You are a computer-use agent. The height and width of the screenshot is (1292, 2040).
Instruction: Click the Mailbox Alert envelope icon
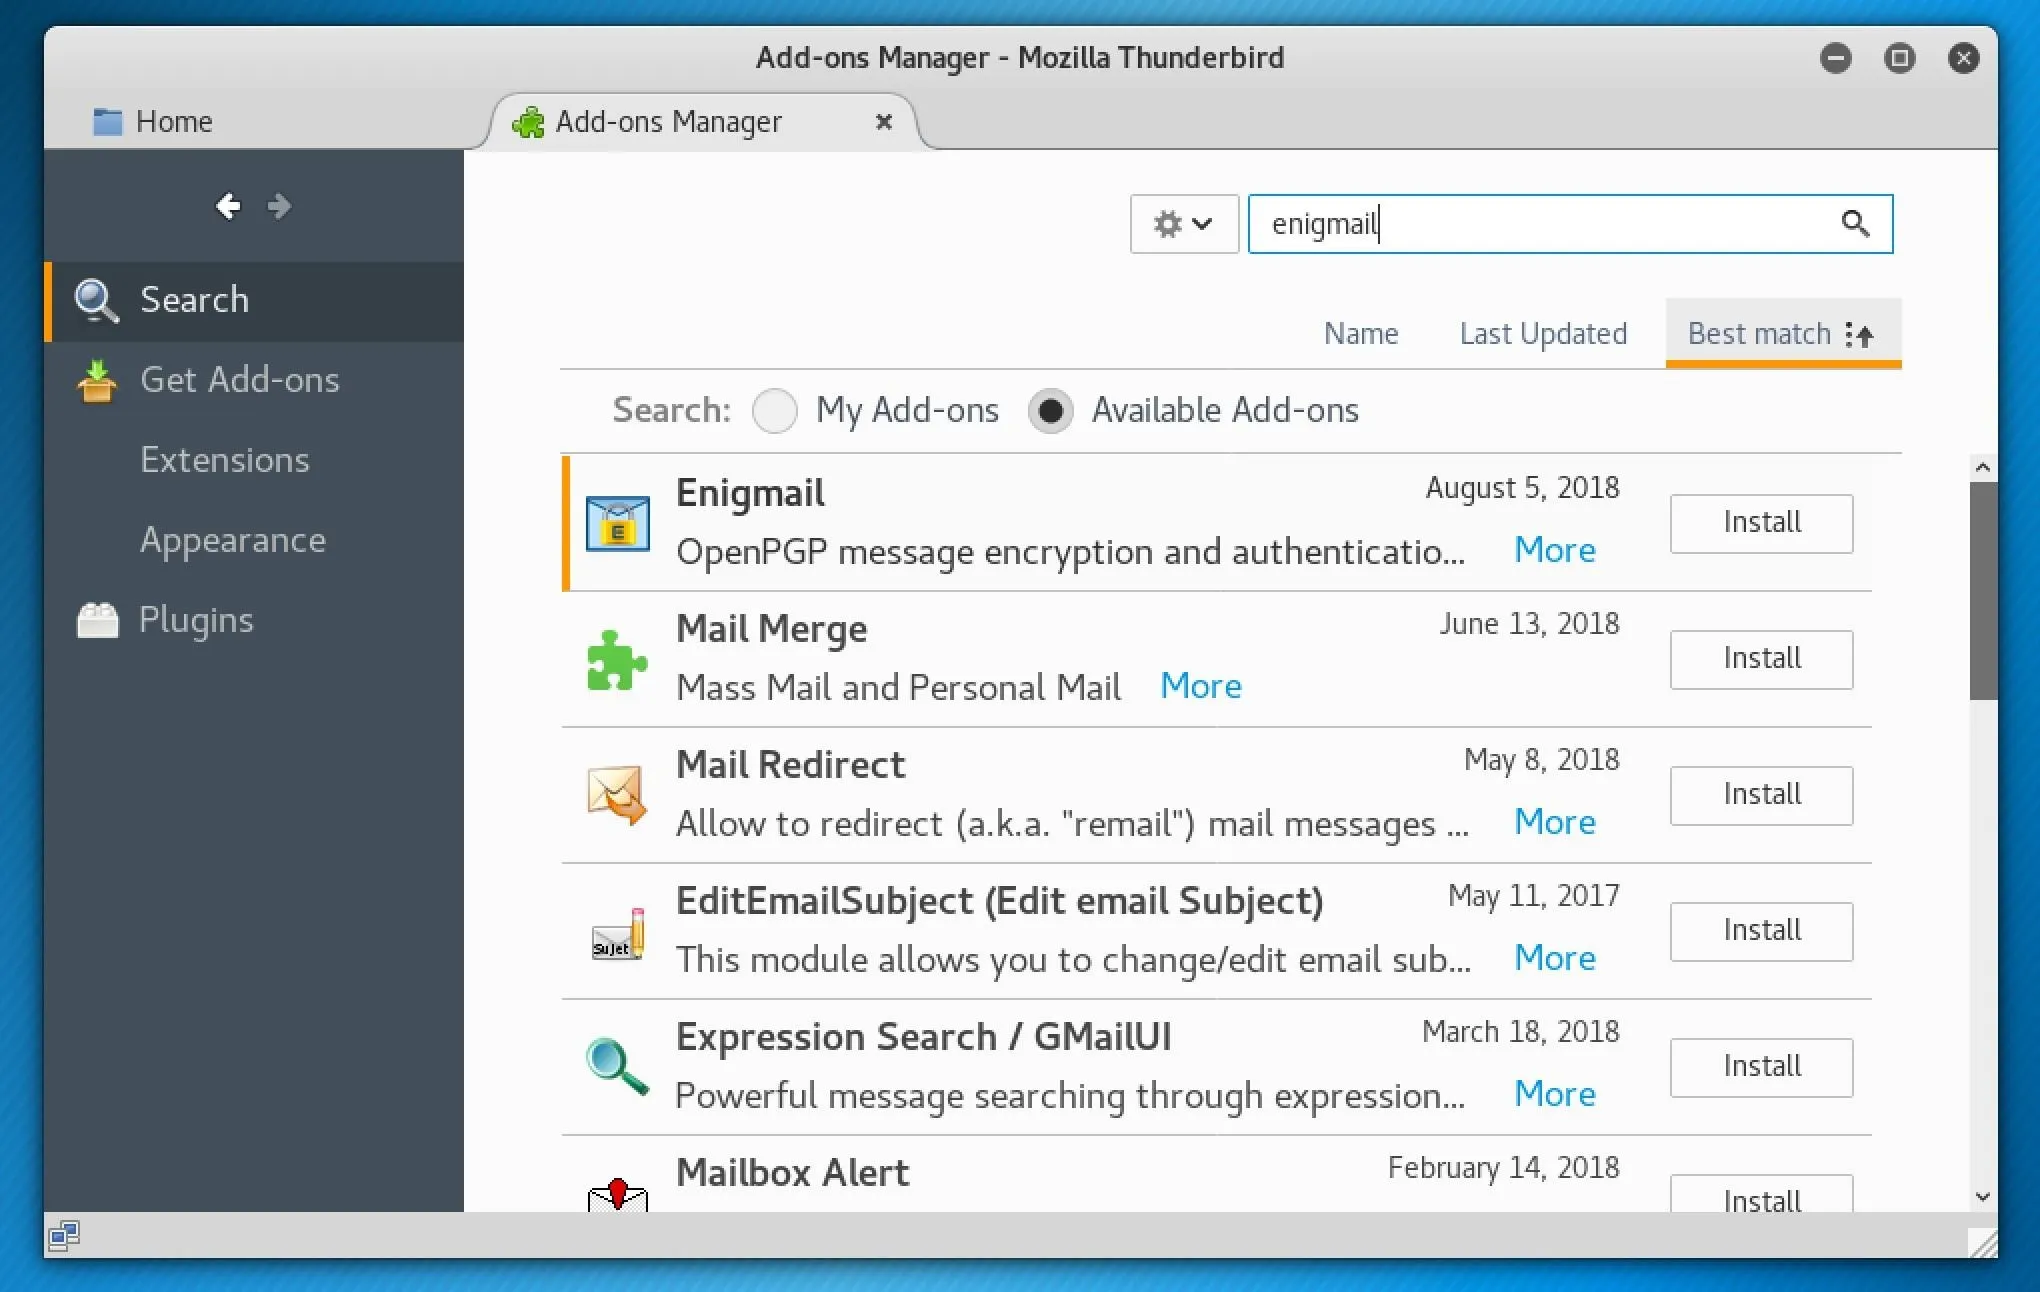click(x=617, y=1194)
